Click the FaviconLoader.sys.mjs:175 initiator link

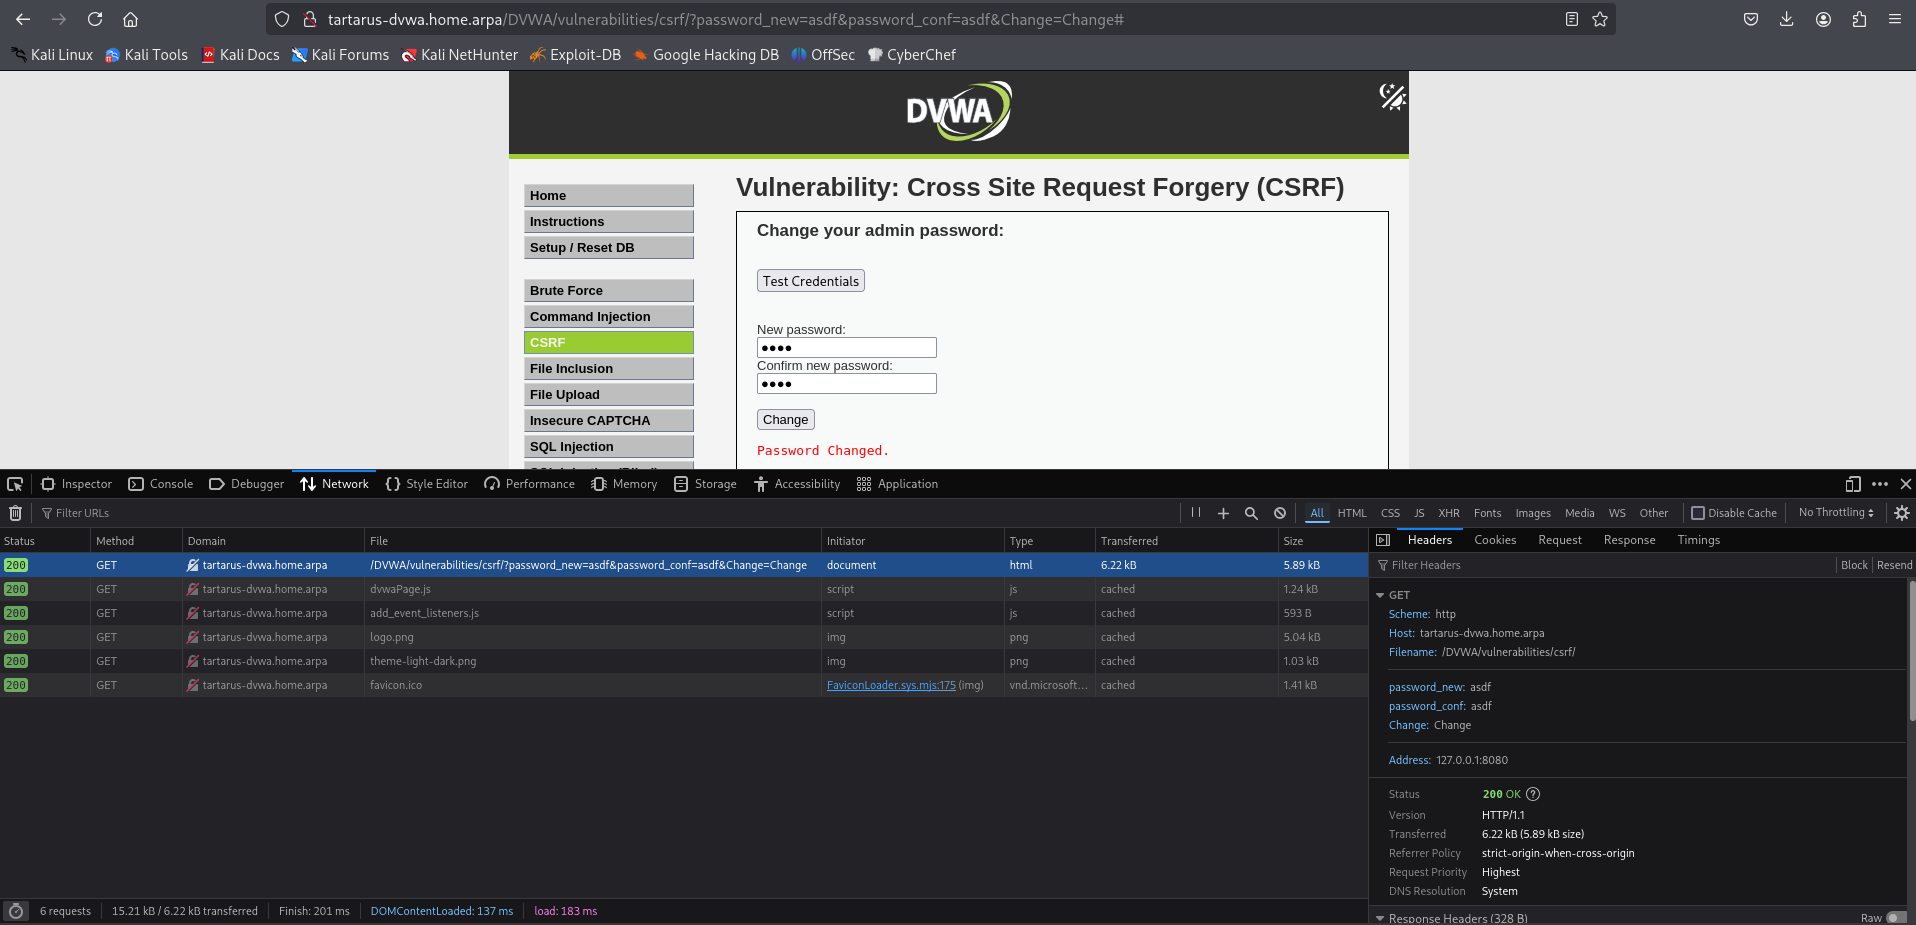[x=890, y=685]
